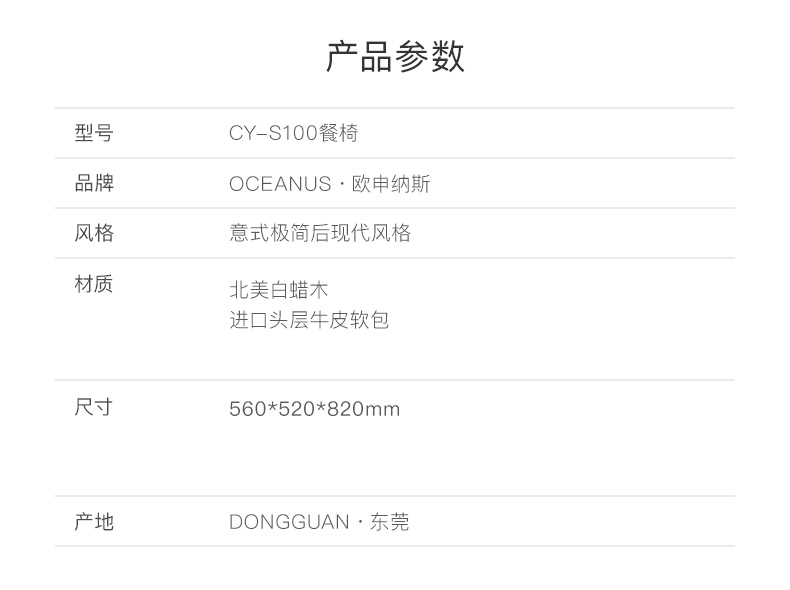Viewport: 790px width, 590px height.
Task: Click 意式极简后现代风格 style value
Action: click(x=320, y=233)
